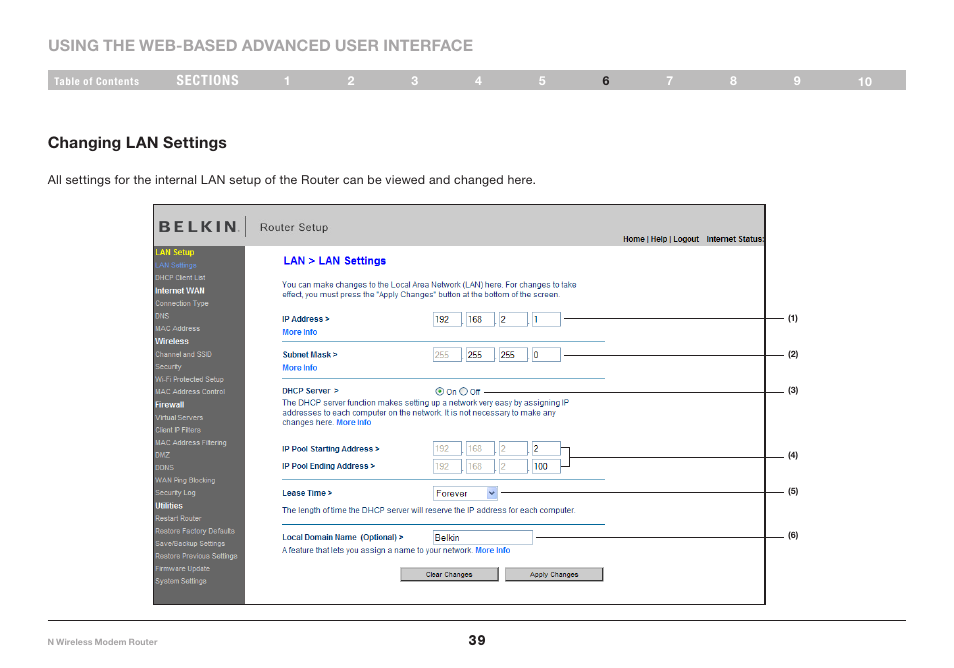Image resolution: width=954 pixels, height=668 pixels.
Task: Click IP Pool Starting Address last octet field
Action: (x=546, y=448)
